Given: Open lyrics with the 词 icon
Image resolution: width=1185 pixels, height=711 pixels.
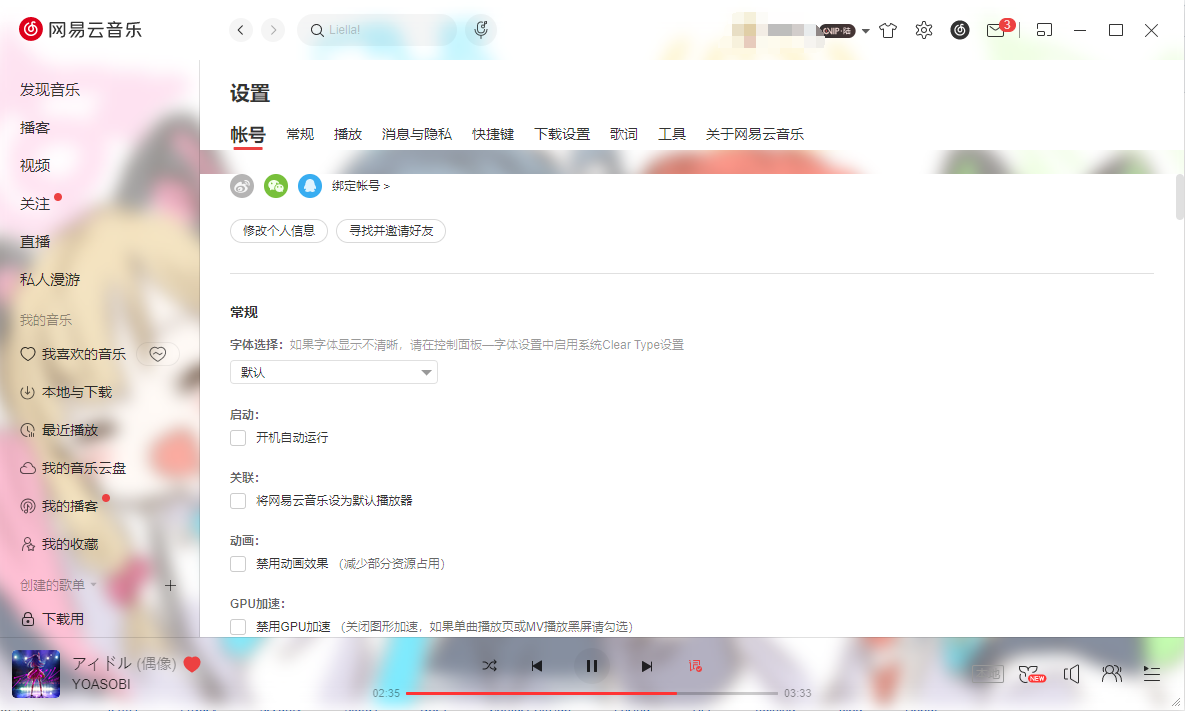Looking at the screenshot, I should [x=695, y=665].
